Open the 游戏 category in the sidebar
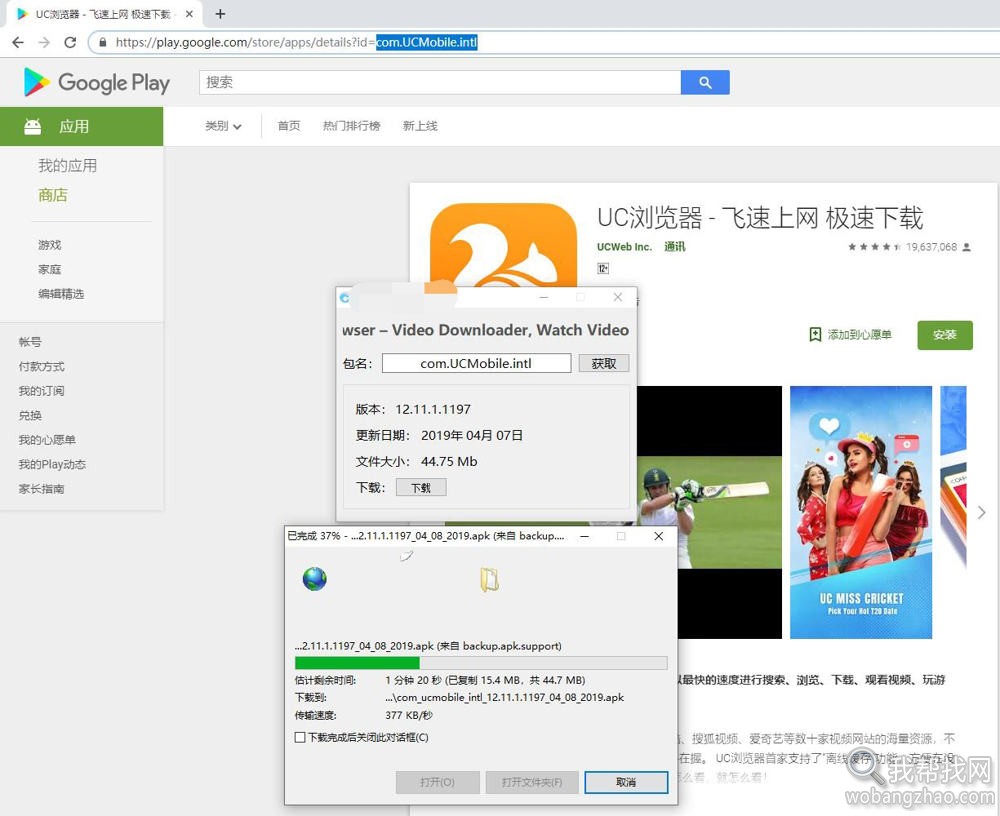 (x=50, y=245)
